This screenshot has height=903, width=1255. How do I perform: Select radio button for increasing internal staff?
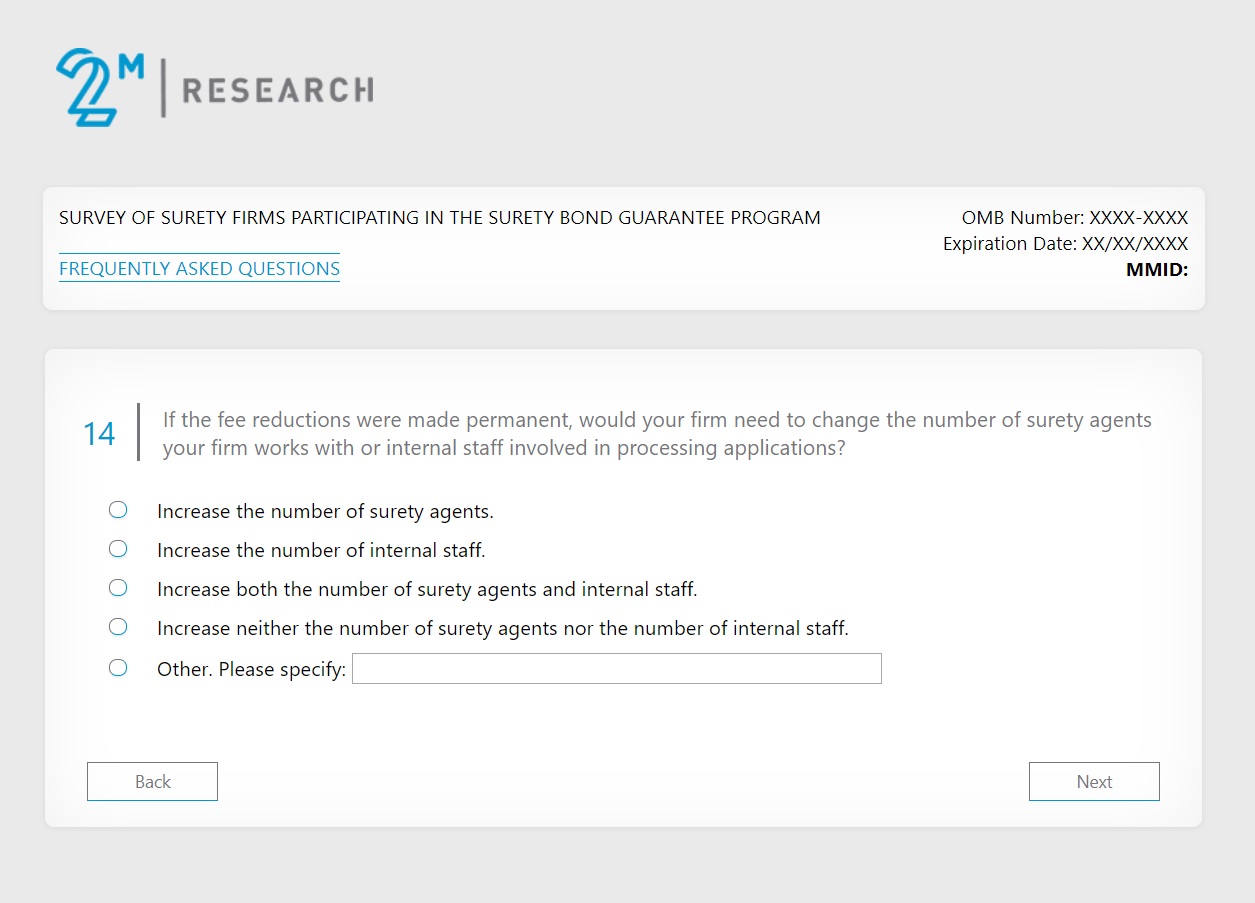118,549
